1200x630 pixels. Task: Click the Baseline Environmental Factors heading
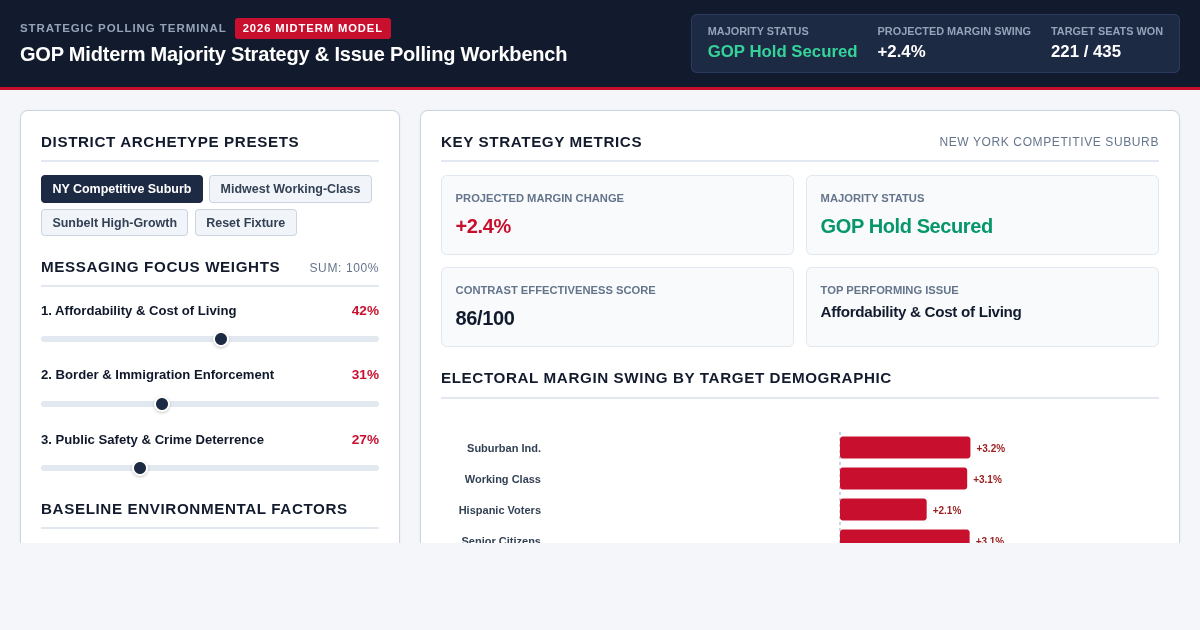click(194, 509)
